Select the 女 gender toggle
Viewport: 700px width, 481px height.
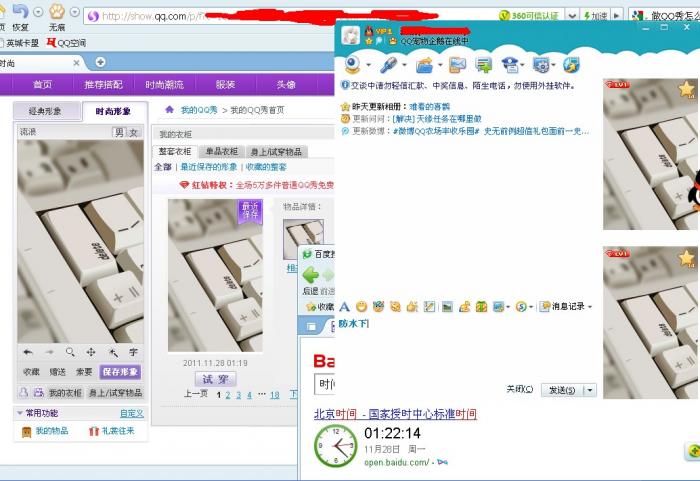point(133,132)
